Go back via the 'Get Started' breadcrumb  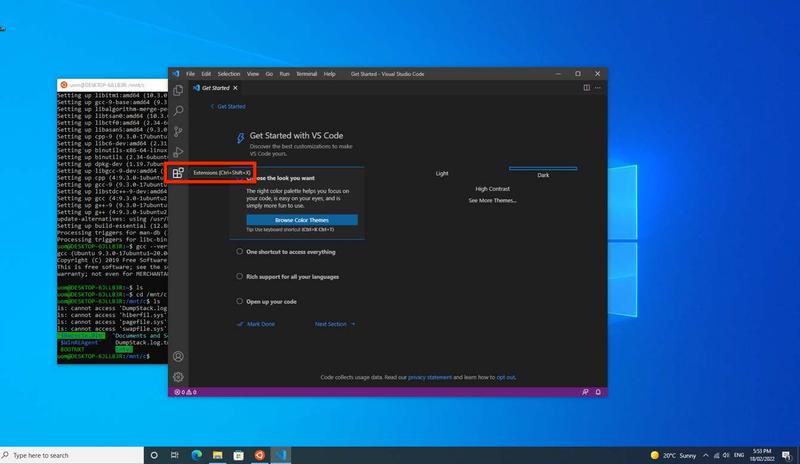[229, 106]
